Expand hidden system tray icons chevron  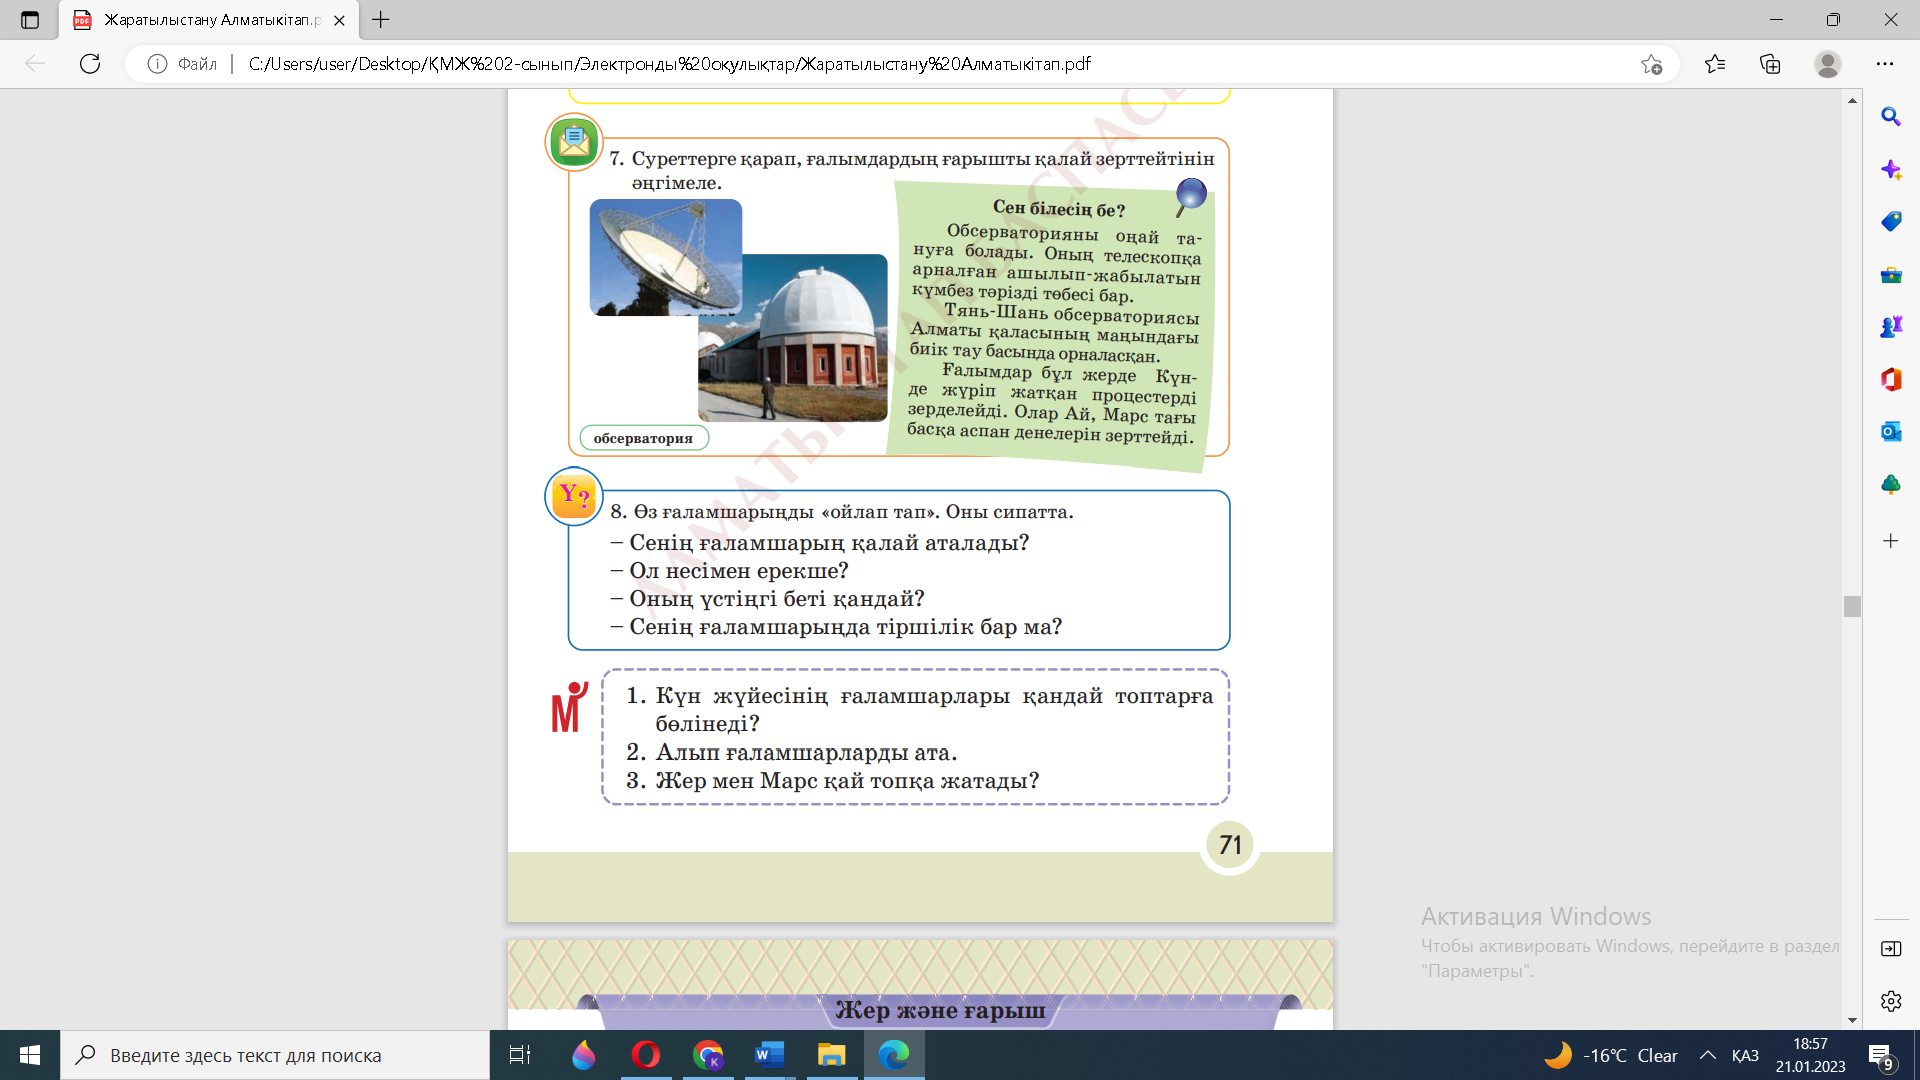[x=1708, y=1055]
